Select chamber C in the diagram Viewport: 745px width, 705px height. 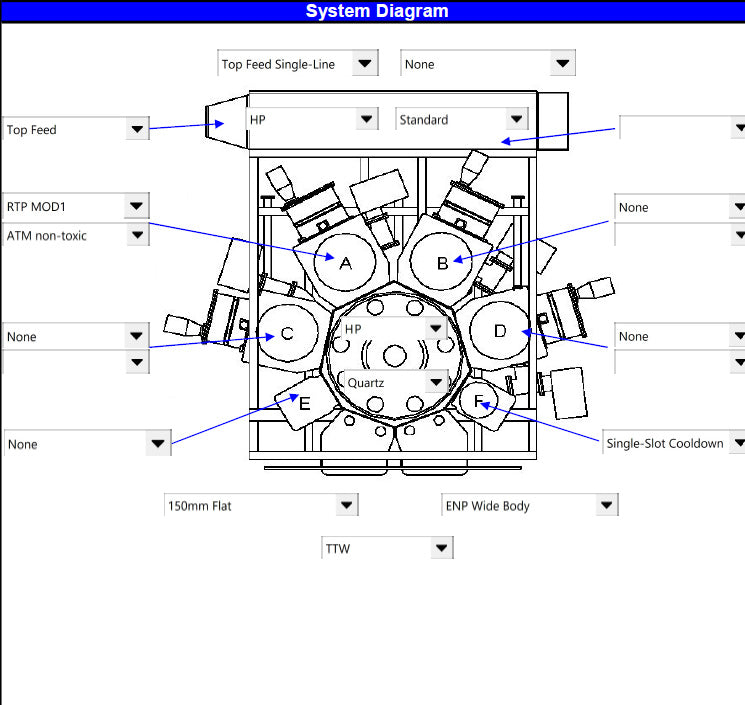[288, 333]
